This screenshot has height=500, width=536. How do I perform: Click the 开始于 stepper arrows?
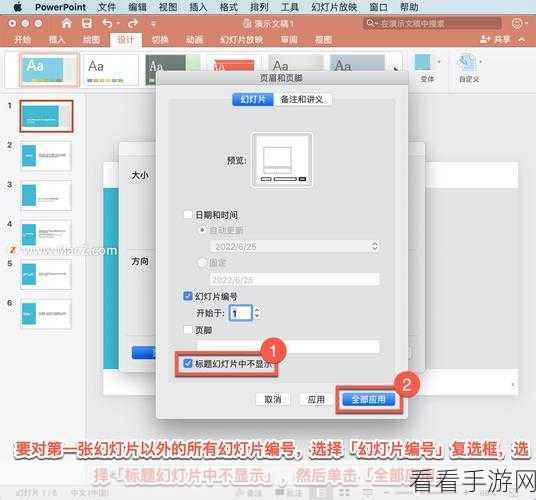(257, 313)
